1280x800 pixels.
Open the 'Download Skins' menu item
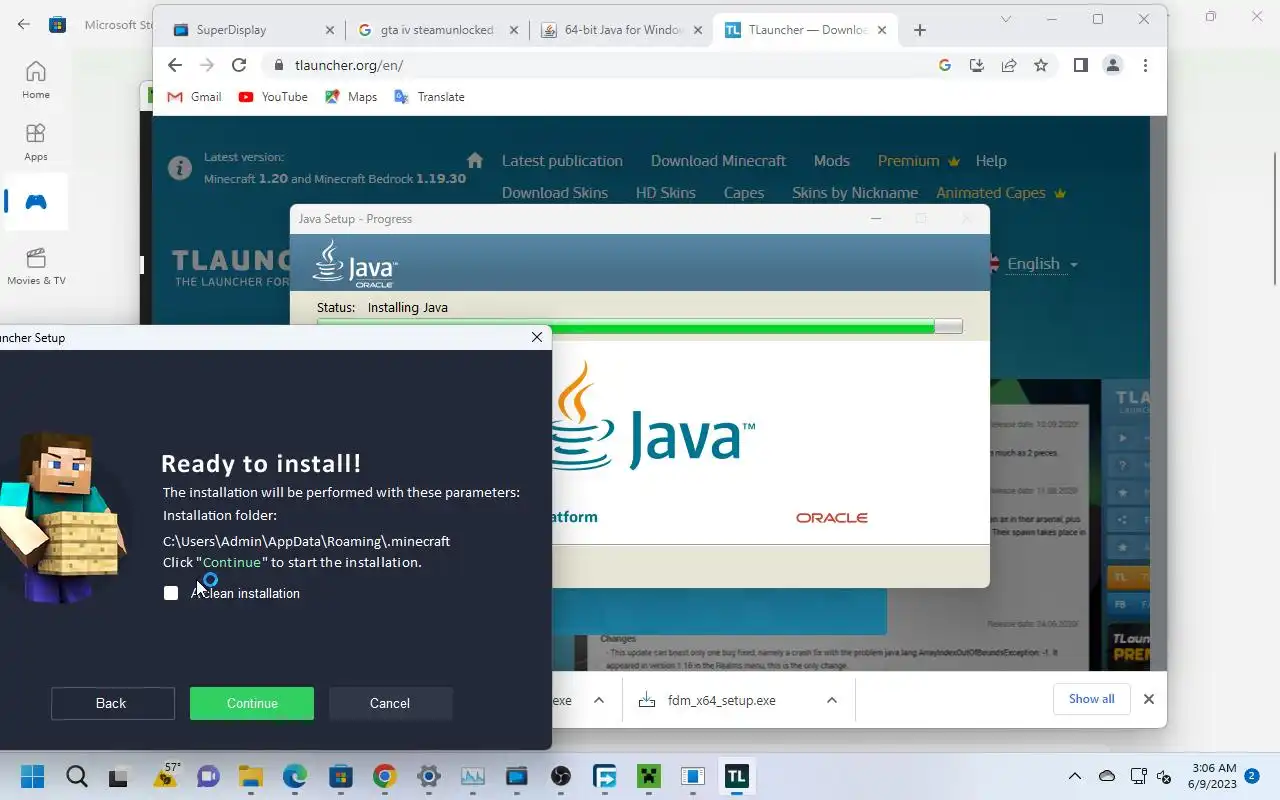[555, 193]
